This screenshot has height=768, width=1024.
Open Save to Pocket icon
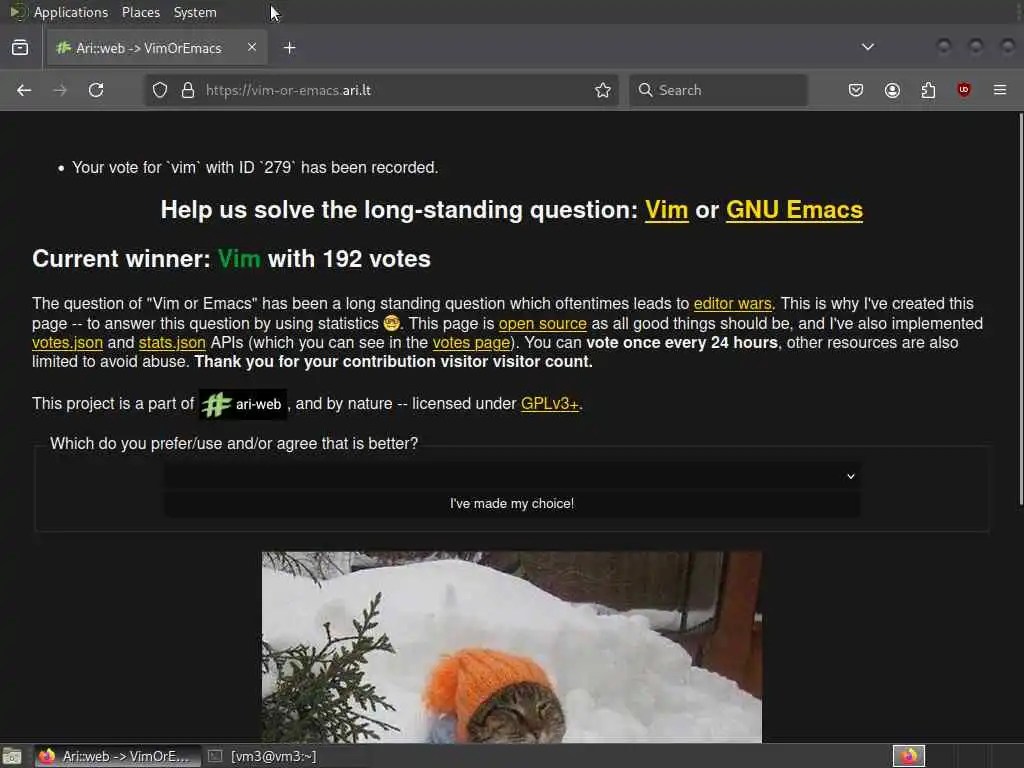tap(856, 90)
